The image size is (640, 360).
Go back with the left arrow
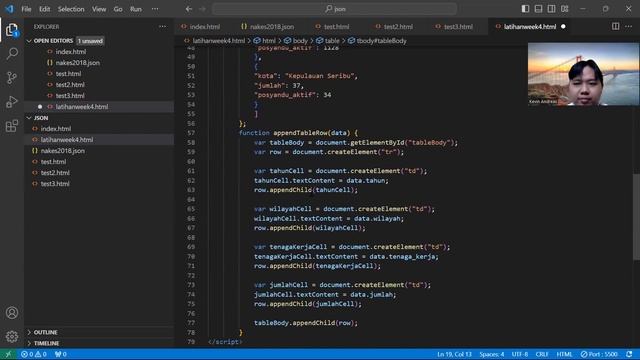click(189, 9)
